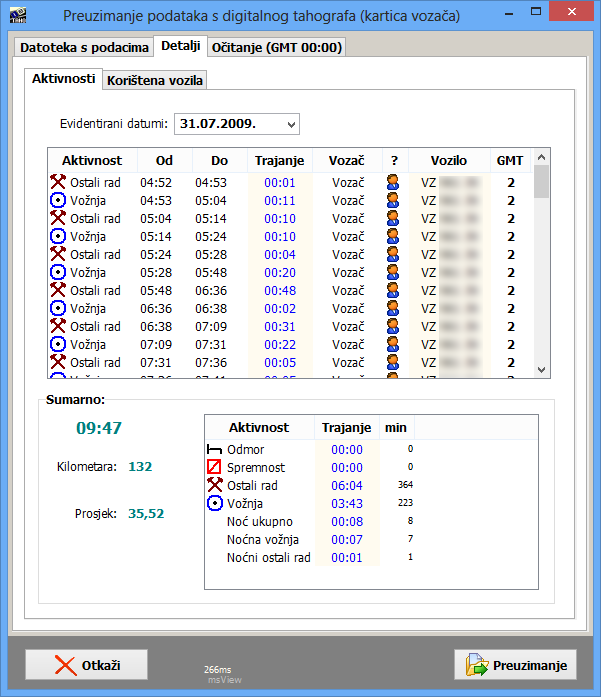Image resolution: width=601 pixels, height=697 pixels.
Task: Click Spremnost icon in summary table
Action: coord(214,467)
